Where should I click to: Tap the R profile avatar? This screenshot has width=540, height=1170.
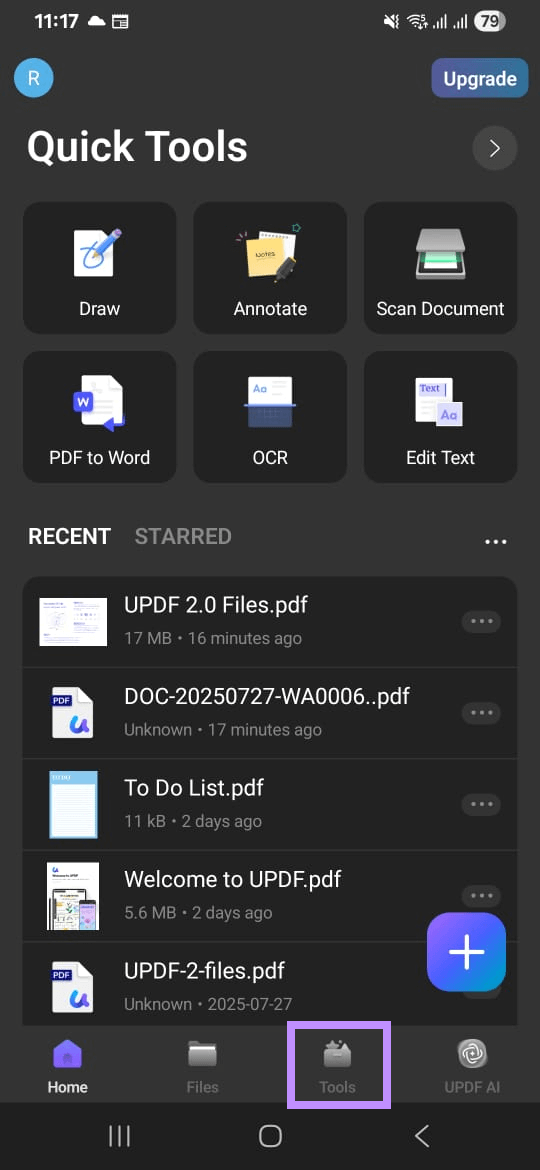click(x=34, y=78)
